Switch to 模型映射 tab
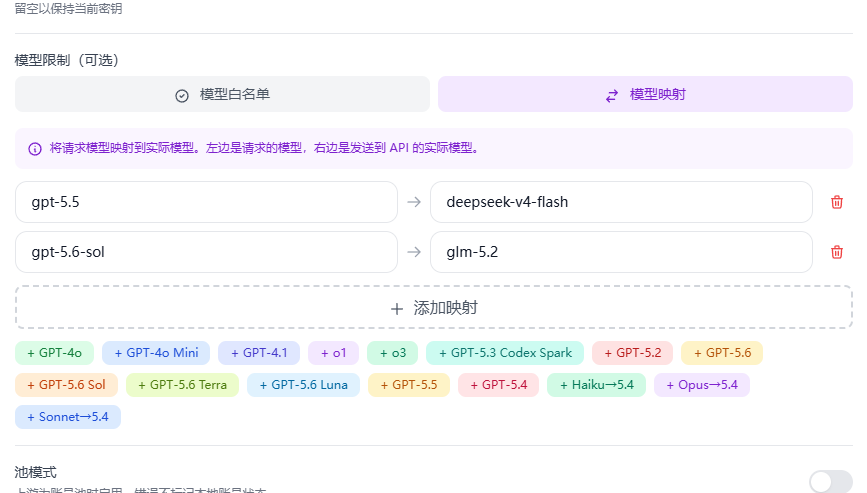 (x=645, y=95)
